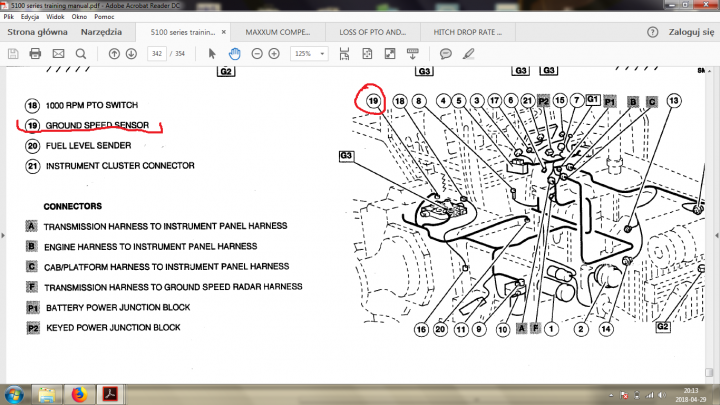Switch to the MAXXUM COMPE... tab
Viewport: 720px width, 405px height.
pos(279,32)
